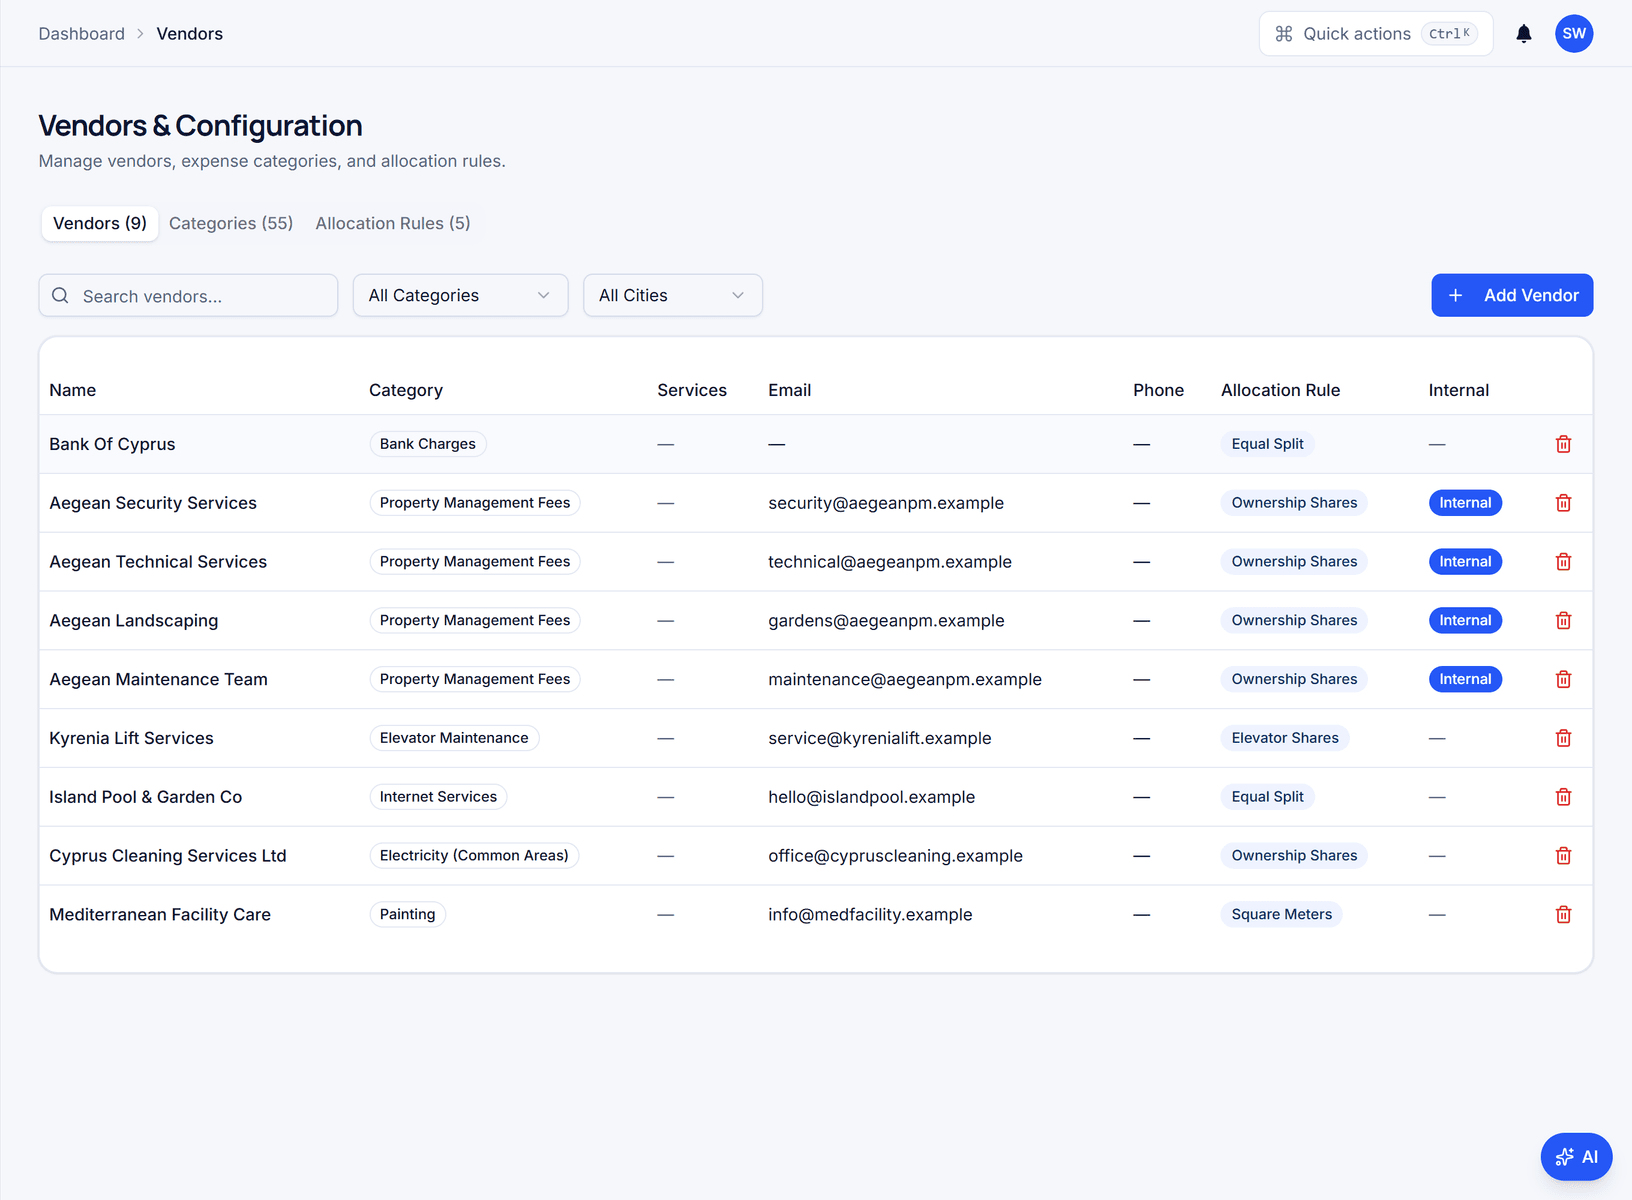Click the Mediterranean Facility Care vendor name
This screenshot has height=1200, width=1632.
[160, 915]
